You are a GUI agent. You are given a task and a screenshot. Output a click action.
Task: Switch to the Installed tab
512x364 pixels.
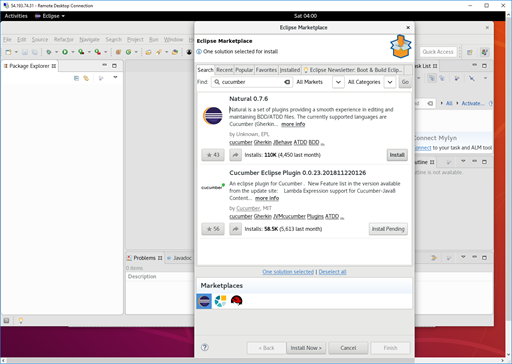pos(290,70)
